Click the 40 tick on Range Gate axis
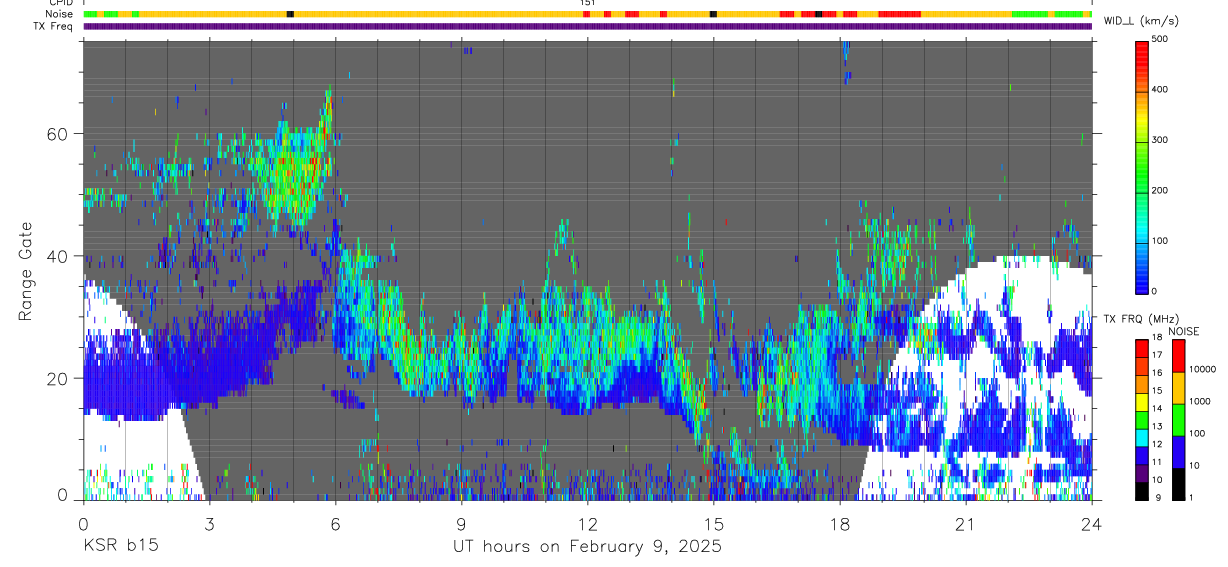The image size is (1228, 567). click(57, 256)
